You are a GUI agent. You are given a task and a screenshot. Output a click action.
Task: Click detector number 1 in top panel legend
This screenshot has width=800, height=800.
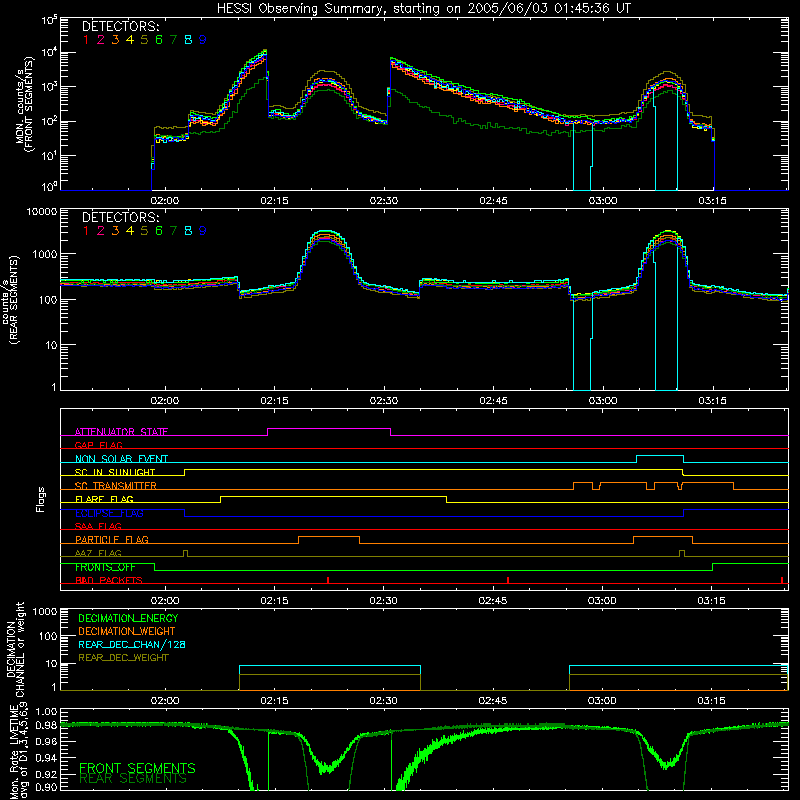coord(86,40)
